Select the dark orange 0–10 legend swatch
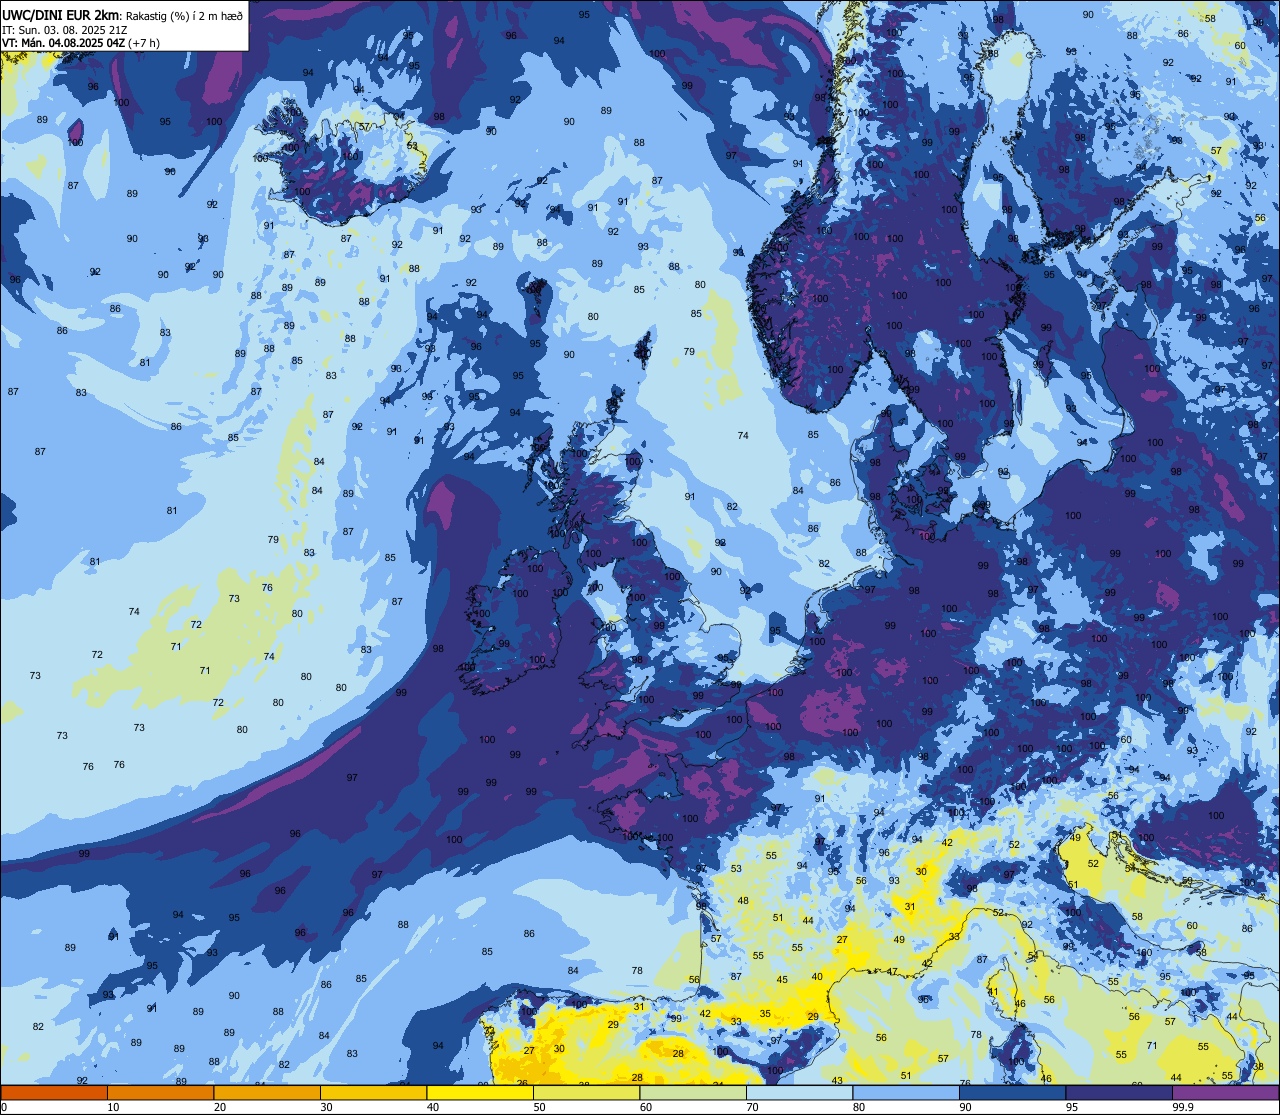This screenshot has width=1280, height=1115. point(54,1092)
